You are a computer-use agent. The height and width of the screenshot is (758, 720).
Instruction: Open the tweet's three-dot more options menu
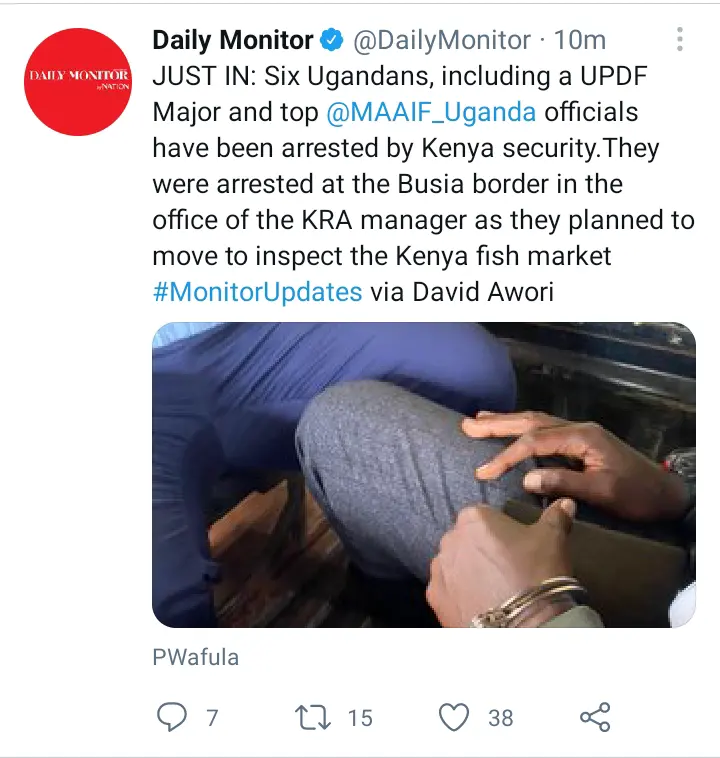[679, 39]
